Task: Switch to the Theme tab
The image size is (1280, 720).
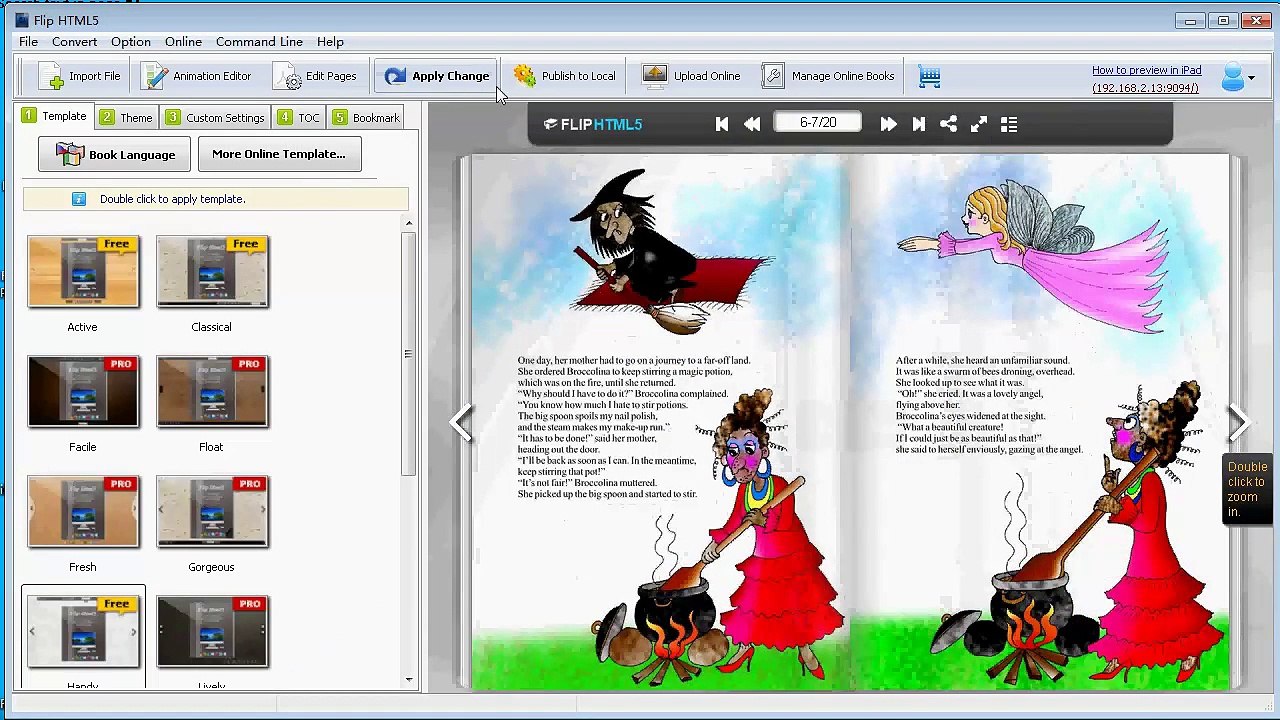Action: tap(126, 118)
